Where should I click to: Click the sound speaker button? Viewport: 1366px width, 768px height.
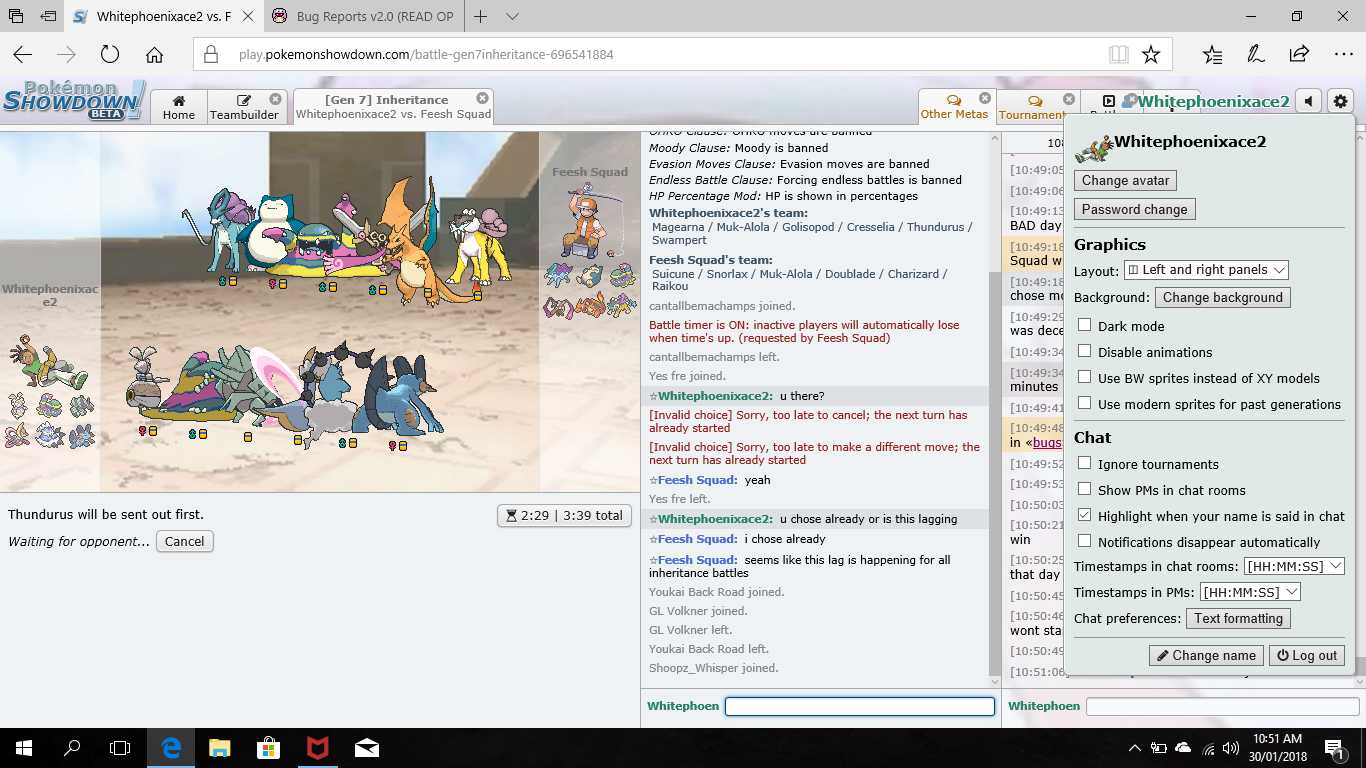coord(1308,101)
